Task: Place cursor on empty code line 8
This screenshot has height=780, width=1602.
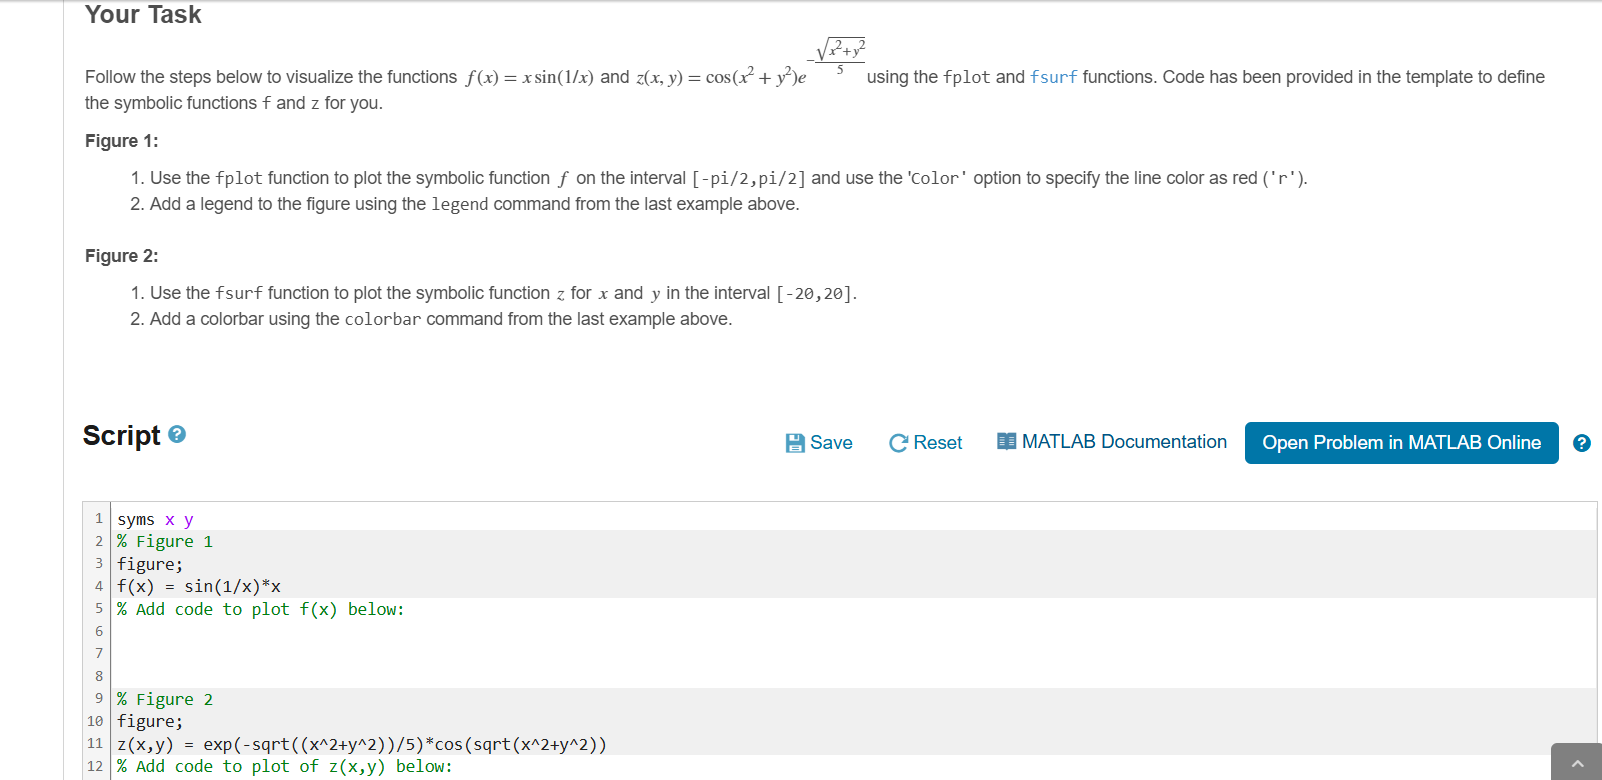Action: point(853,676)
